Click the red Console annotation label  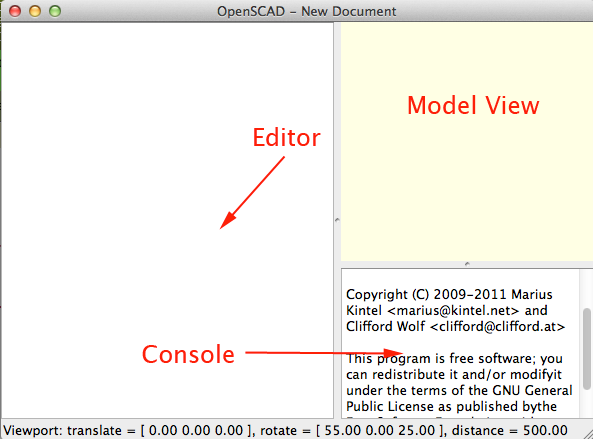188,355
